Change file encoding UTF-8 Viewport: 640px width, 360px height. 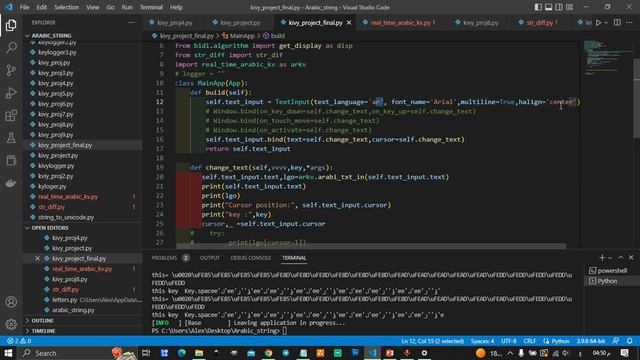509,341
